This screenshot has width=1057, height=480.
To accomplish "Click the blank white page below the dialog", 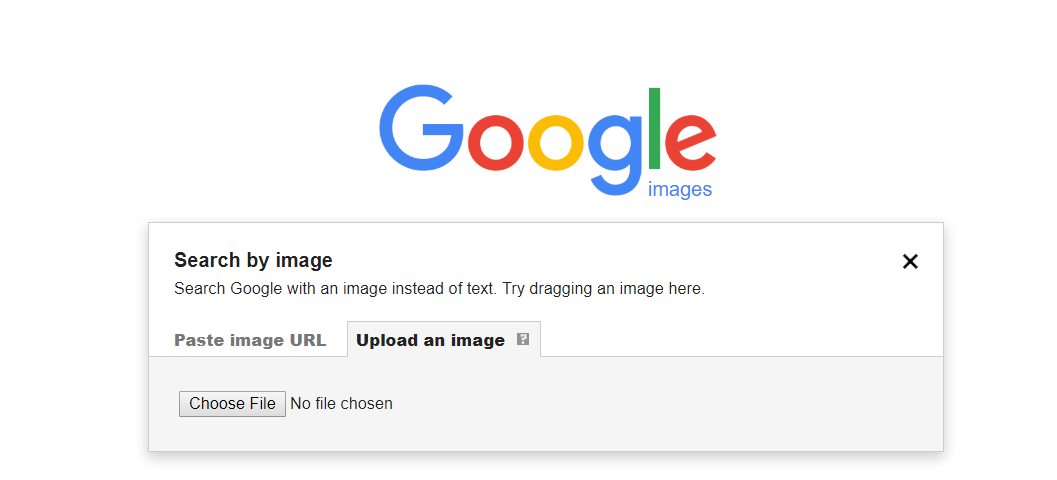I will pos(540,468).
